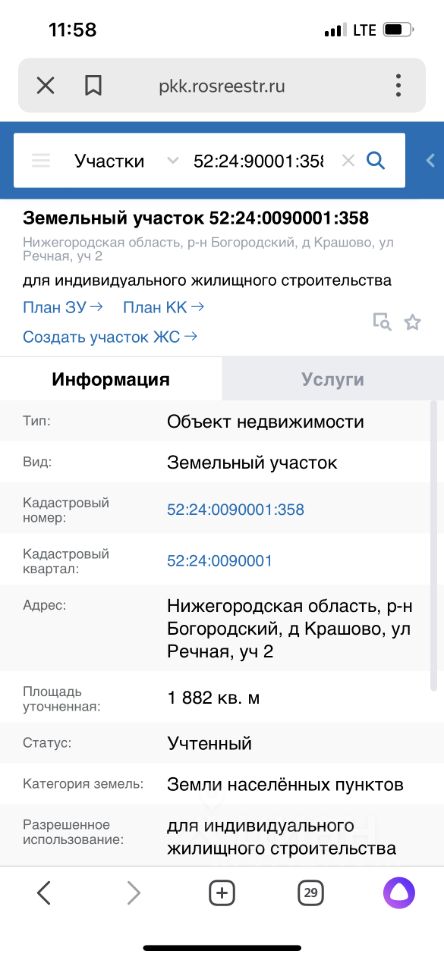Viewport: 444px width, 960px height.
Task: Open the hamburger menu beside Участки
Action: pyautogui.click(x=41, y=161)
